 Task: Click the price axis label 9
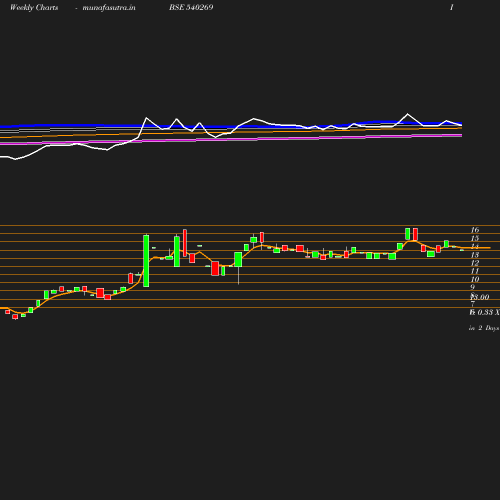[473, 287]
